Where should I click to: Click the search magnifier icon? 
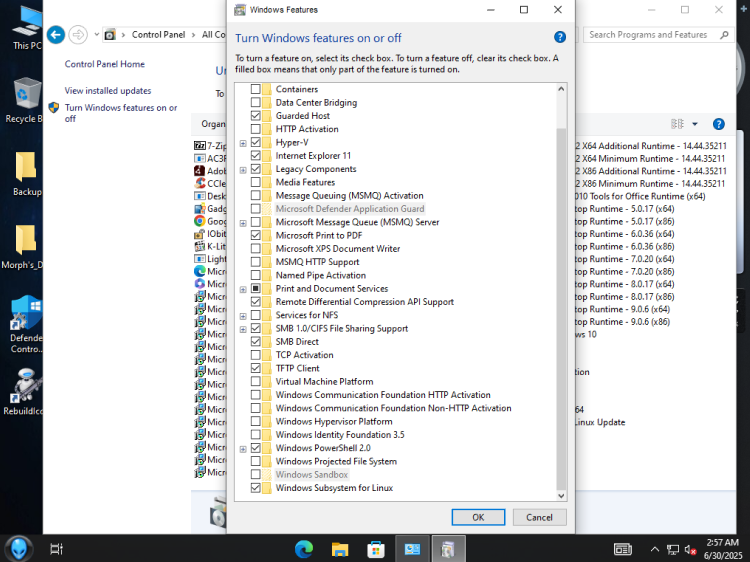pos(724,35)
